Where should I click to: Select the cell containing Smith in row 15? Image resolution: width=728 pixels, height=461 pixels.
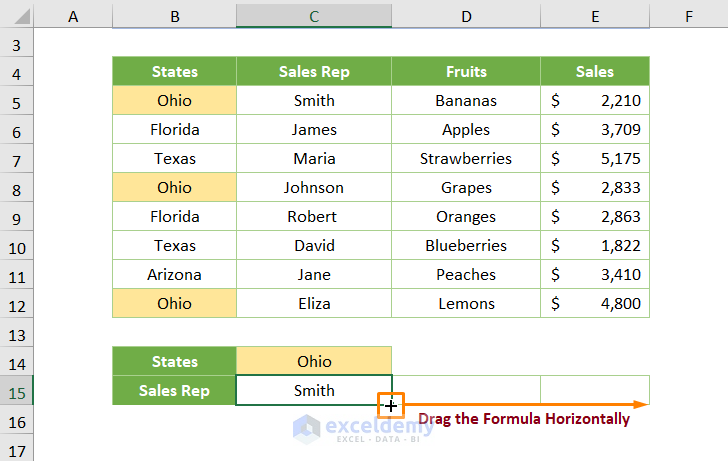(314, 391)
